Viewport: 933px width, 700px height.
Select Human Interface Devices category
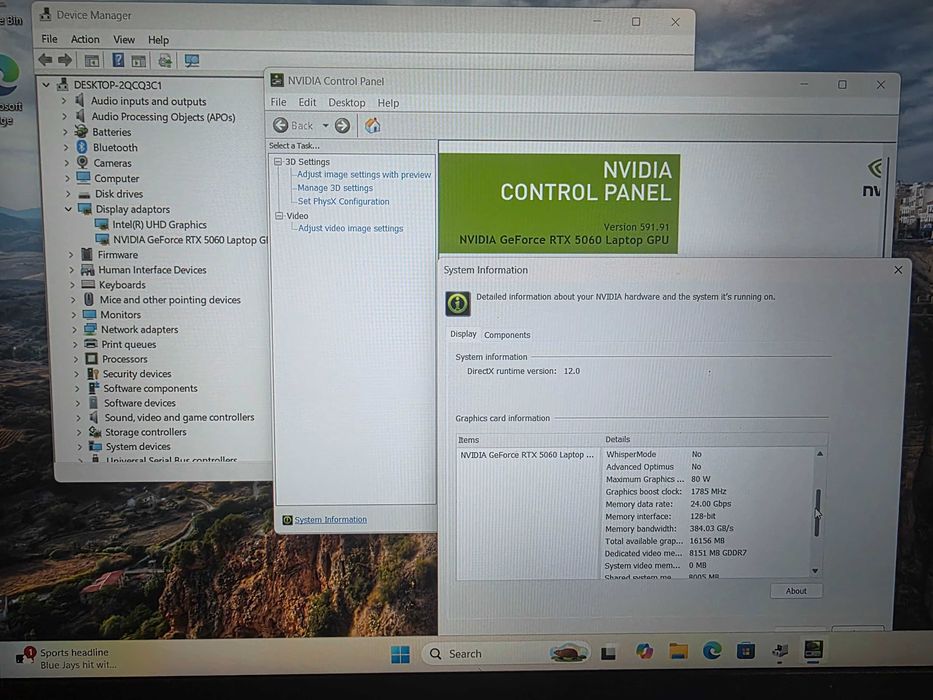coord(152,270)
